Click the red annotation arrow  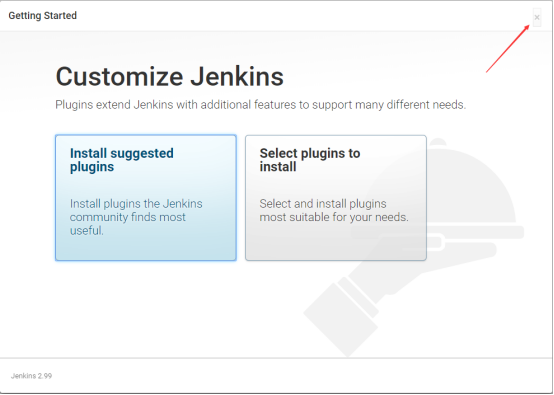[x=508, y=49]
